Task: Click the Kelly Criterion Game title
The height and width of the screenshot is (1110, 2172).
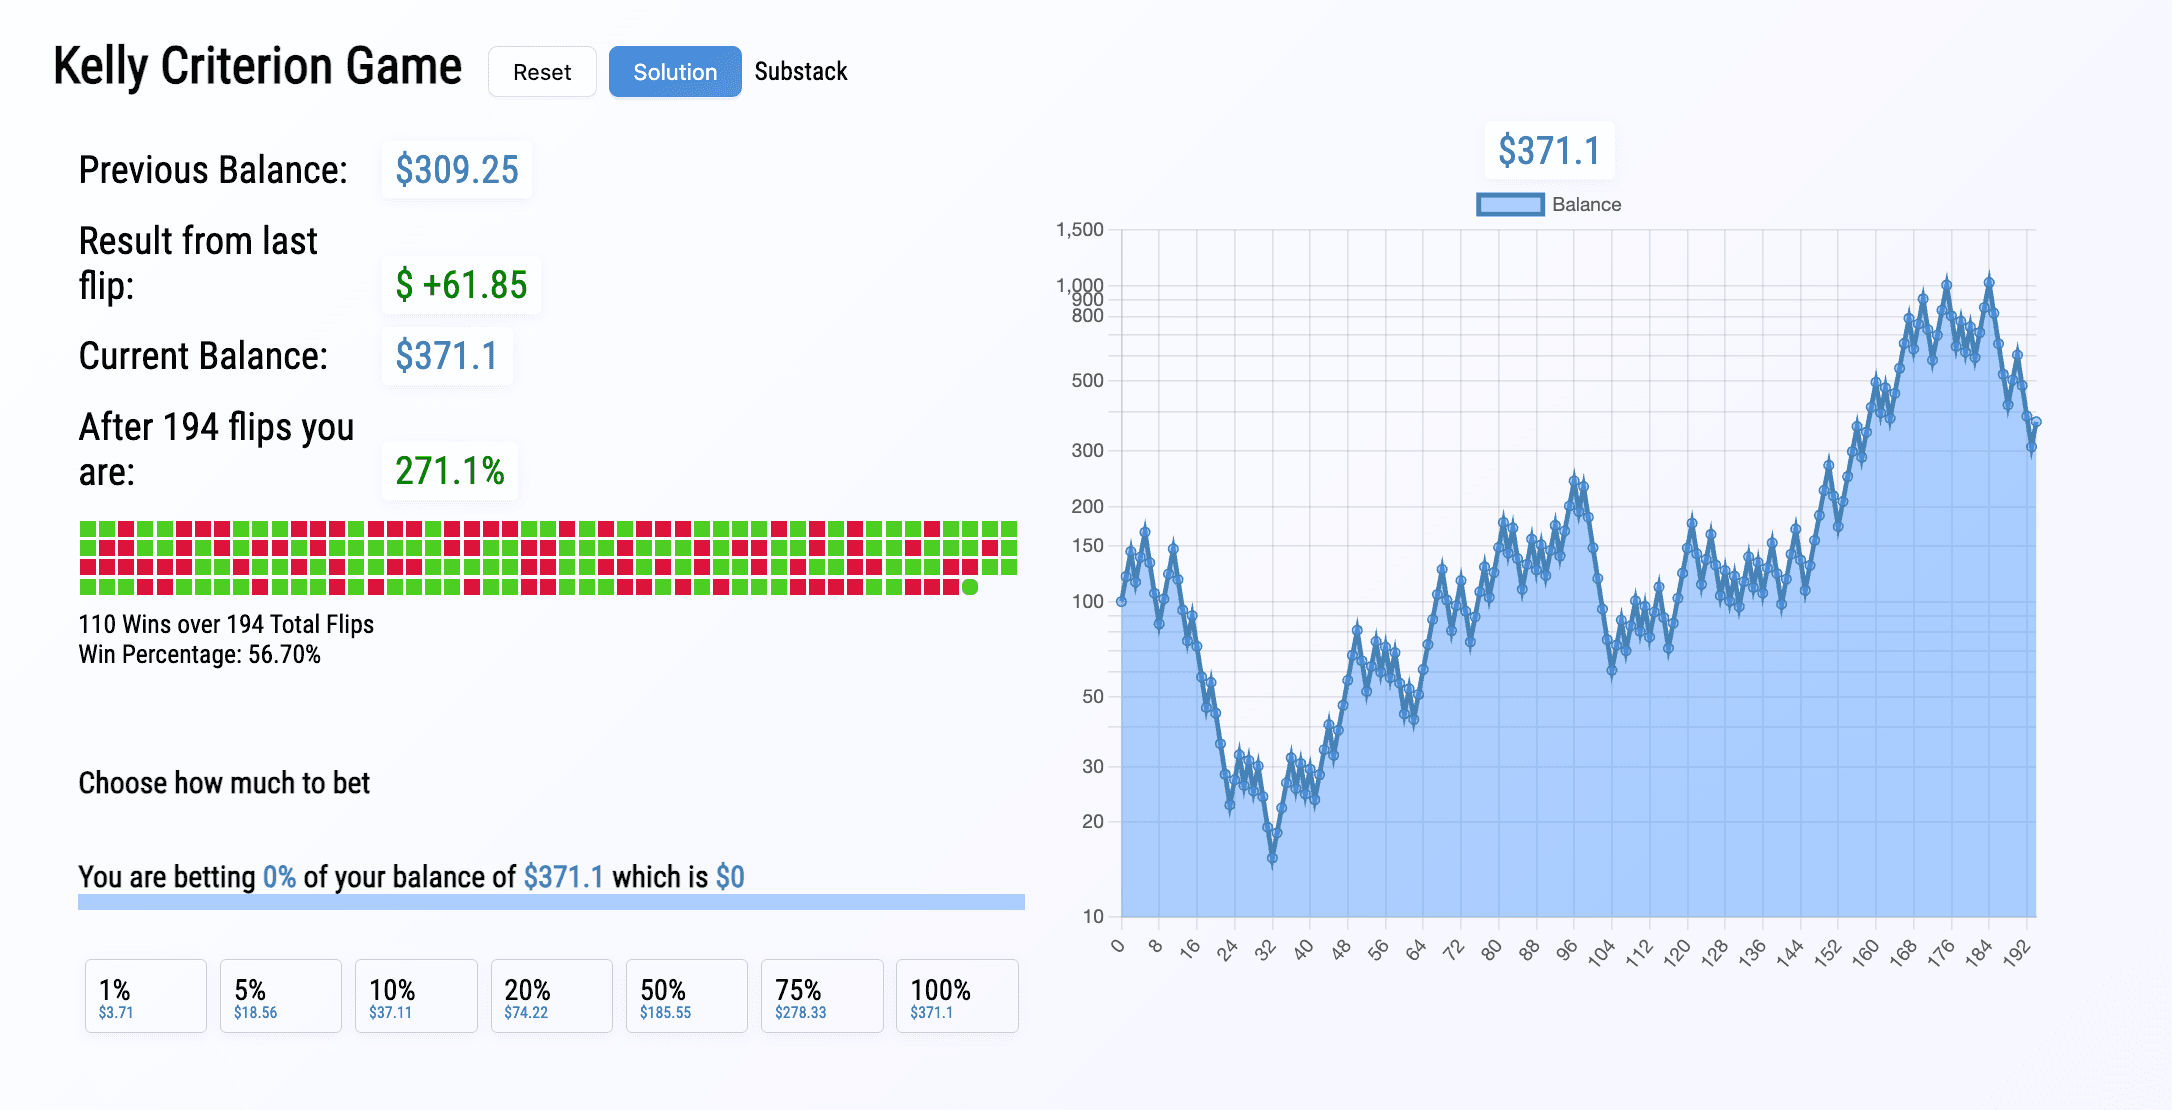Action: click(x=258, y=66)
